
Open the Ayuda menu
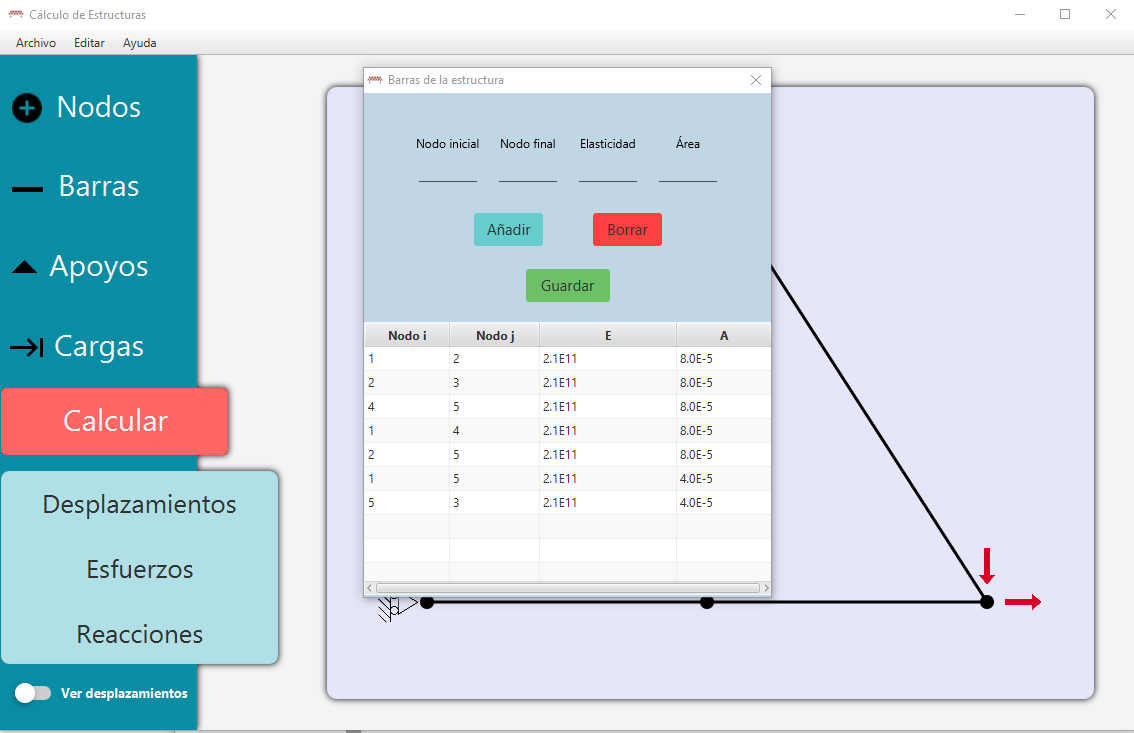point(138,43)
